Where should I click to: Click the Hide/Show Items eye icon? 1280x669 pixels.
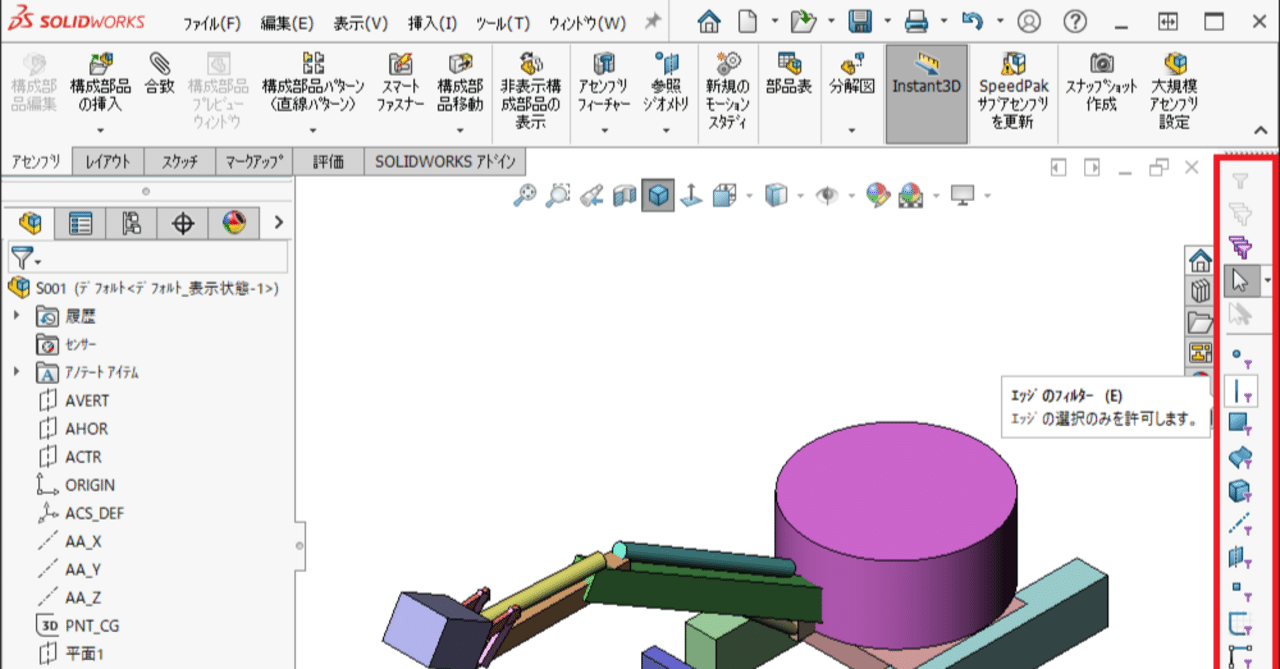pyautogui.click(x=827, y=195)
